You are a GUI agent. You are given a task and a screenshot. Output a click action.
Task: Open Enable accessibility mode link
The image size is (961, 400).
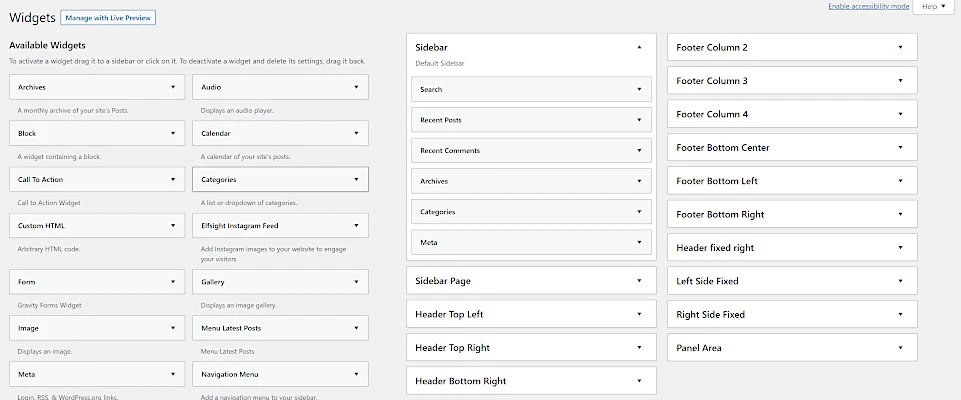pyautogui.click(x=868, y=6)
